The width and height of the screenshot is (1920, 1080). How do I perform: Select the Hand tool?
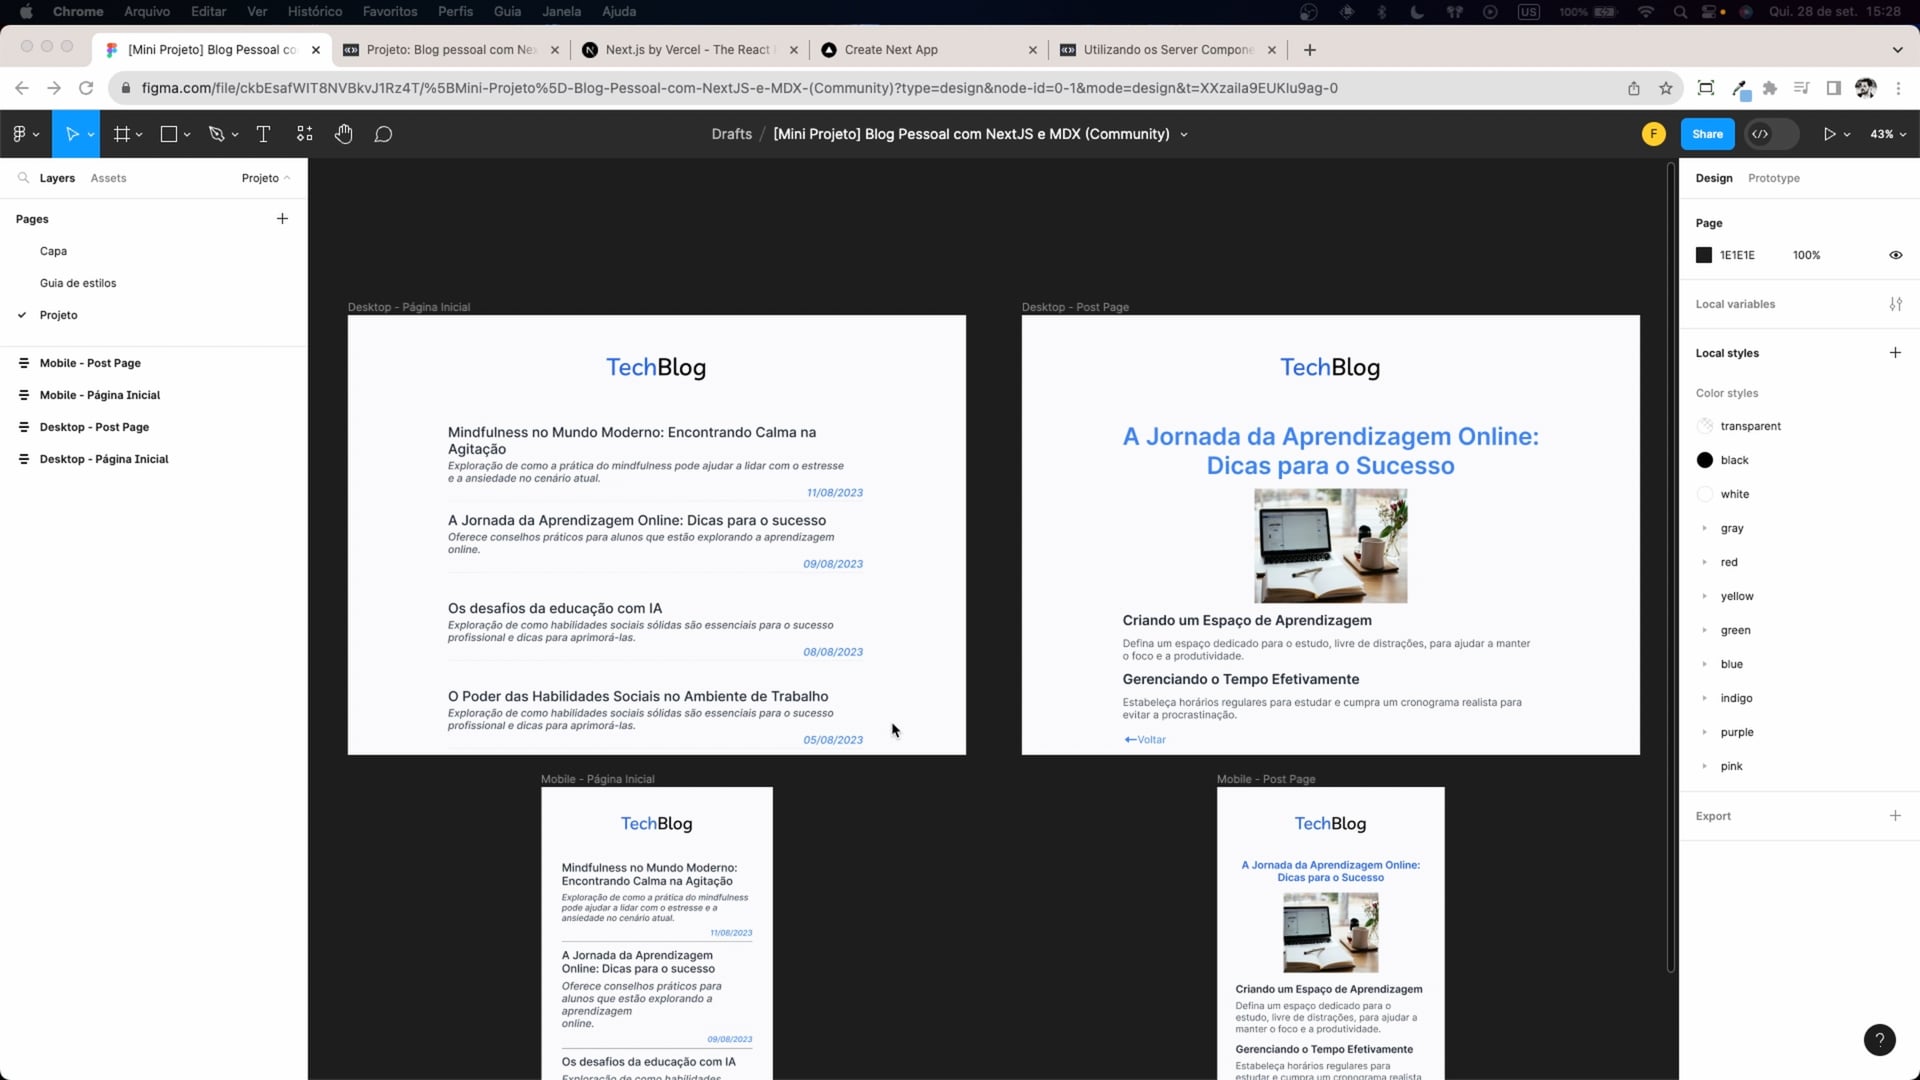(x=343, y=134)
